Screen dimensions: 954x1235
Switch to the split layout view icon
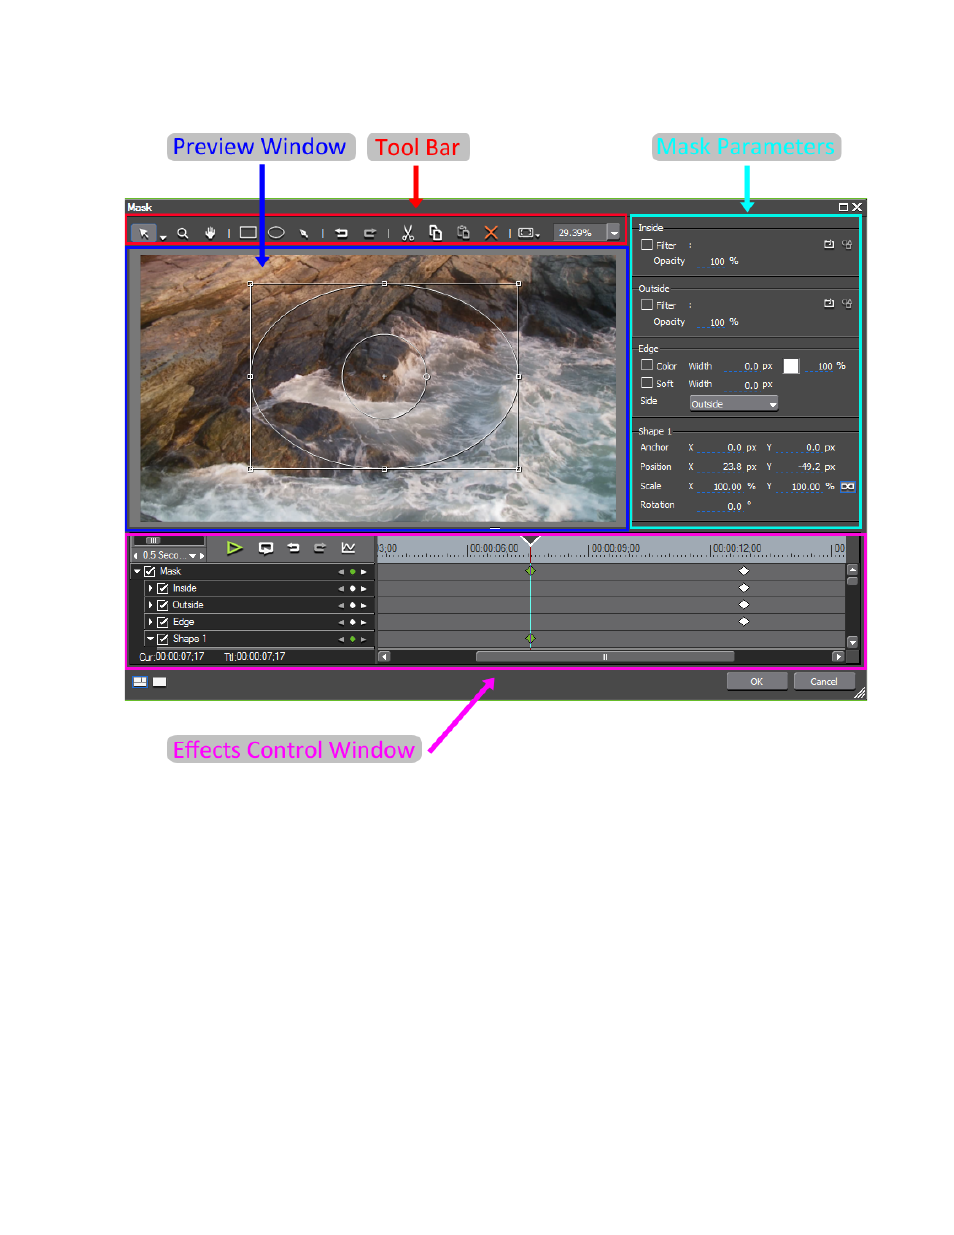click(x=140, y=682)
